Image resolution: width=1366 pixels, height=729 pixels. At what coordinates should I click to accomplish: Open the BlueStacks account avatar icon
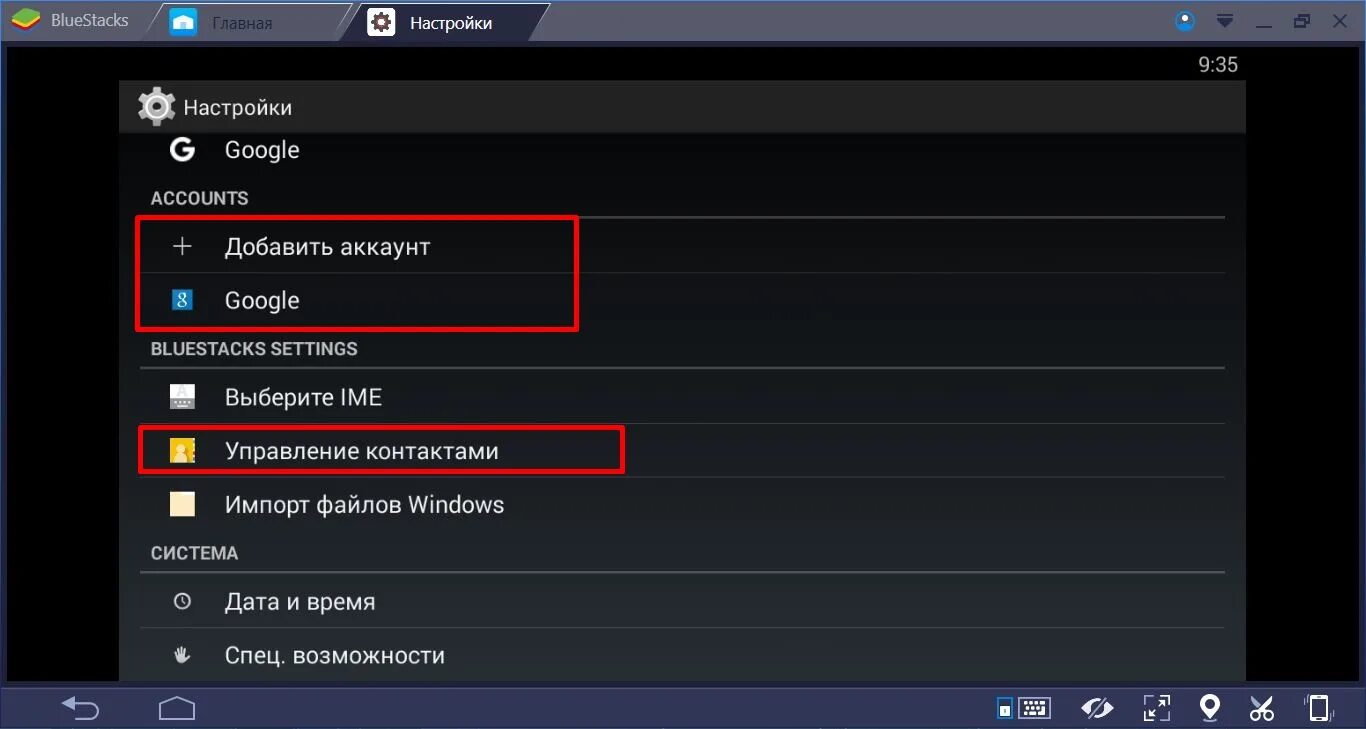[1186, 21]
